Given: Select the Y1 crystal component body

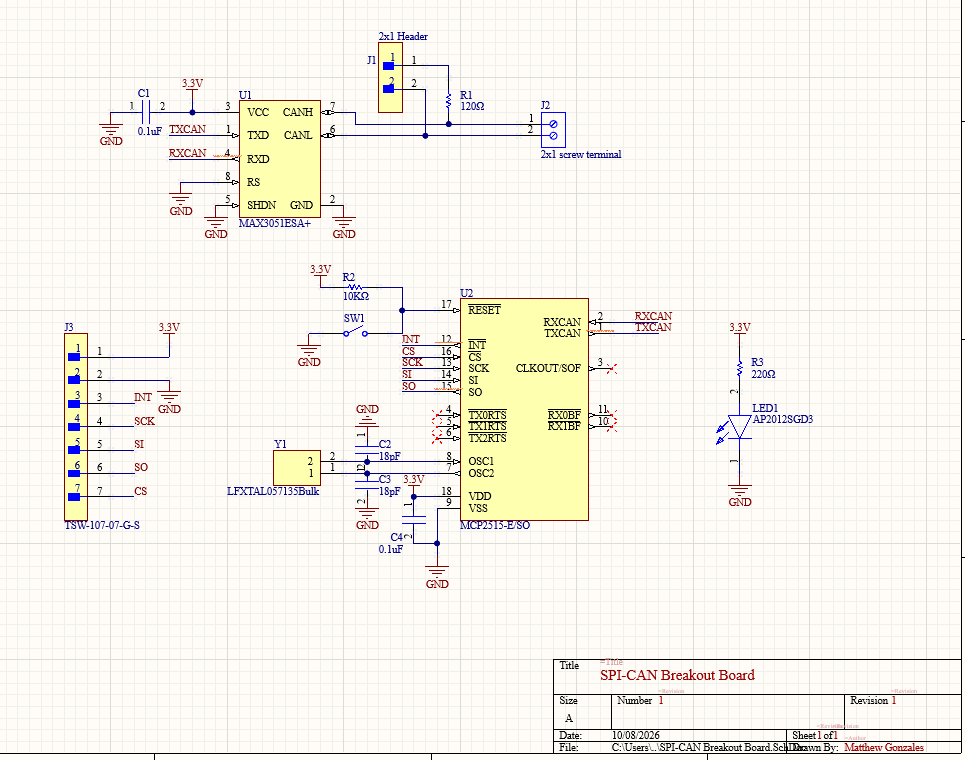Looking at the screenshot, I should coord(297,468).
